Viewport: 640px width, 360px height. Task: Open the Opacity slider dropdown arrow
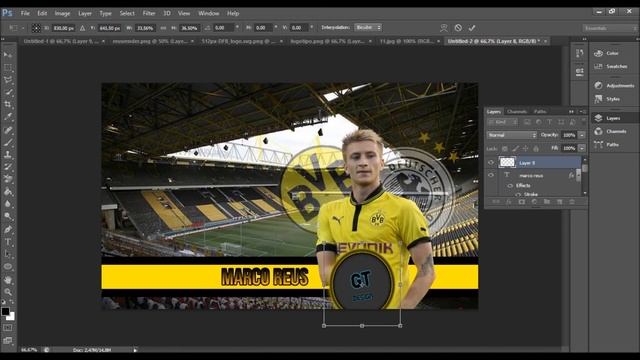coord(582,135)
